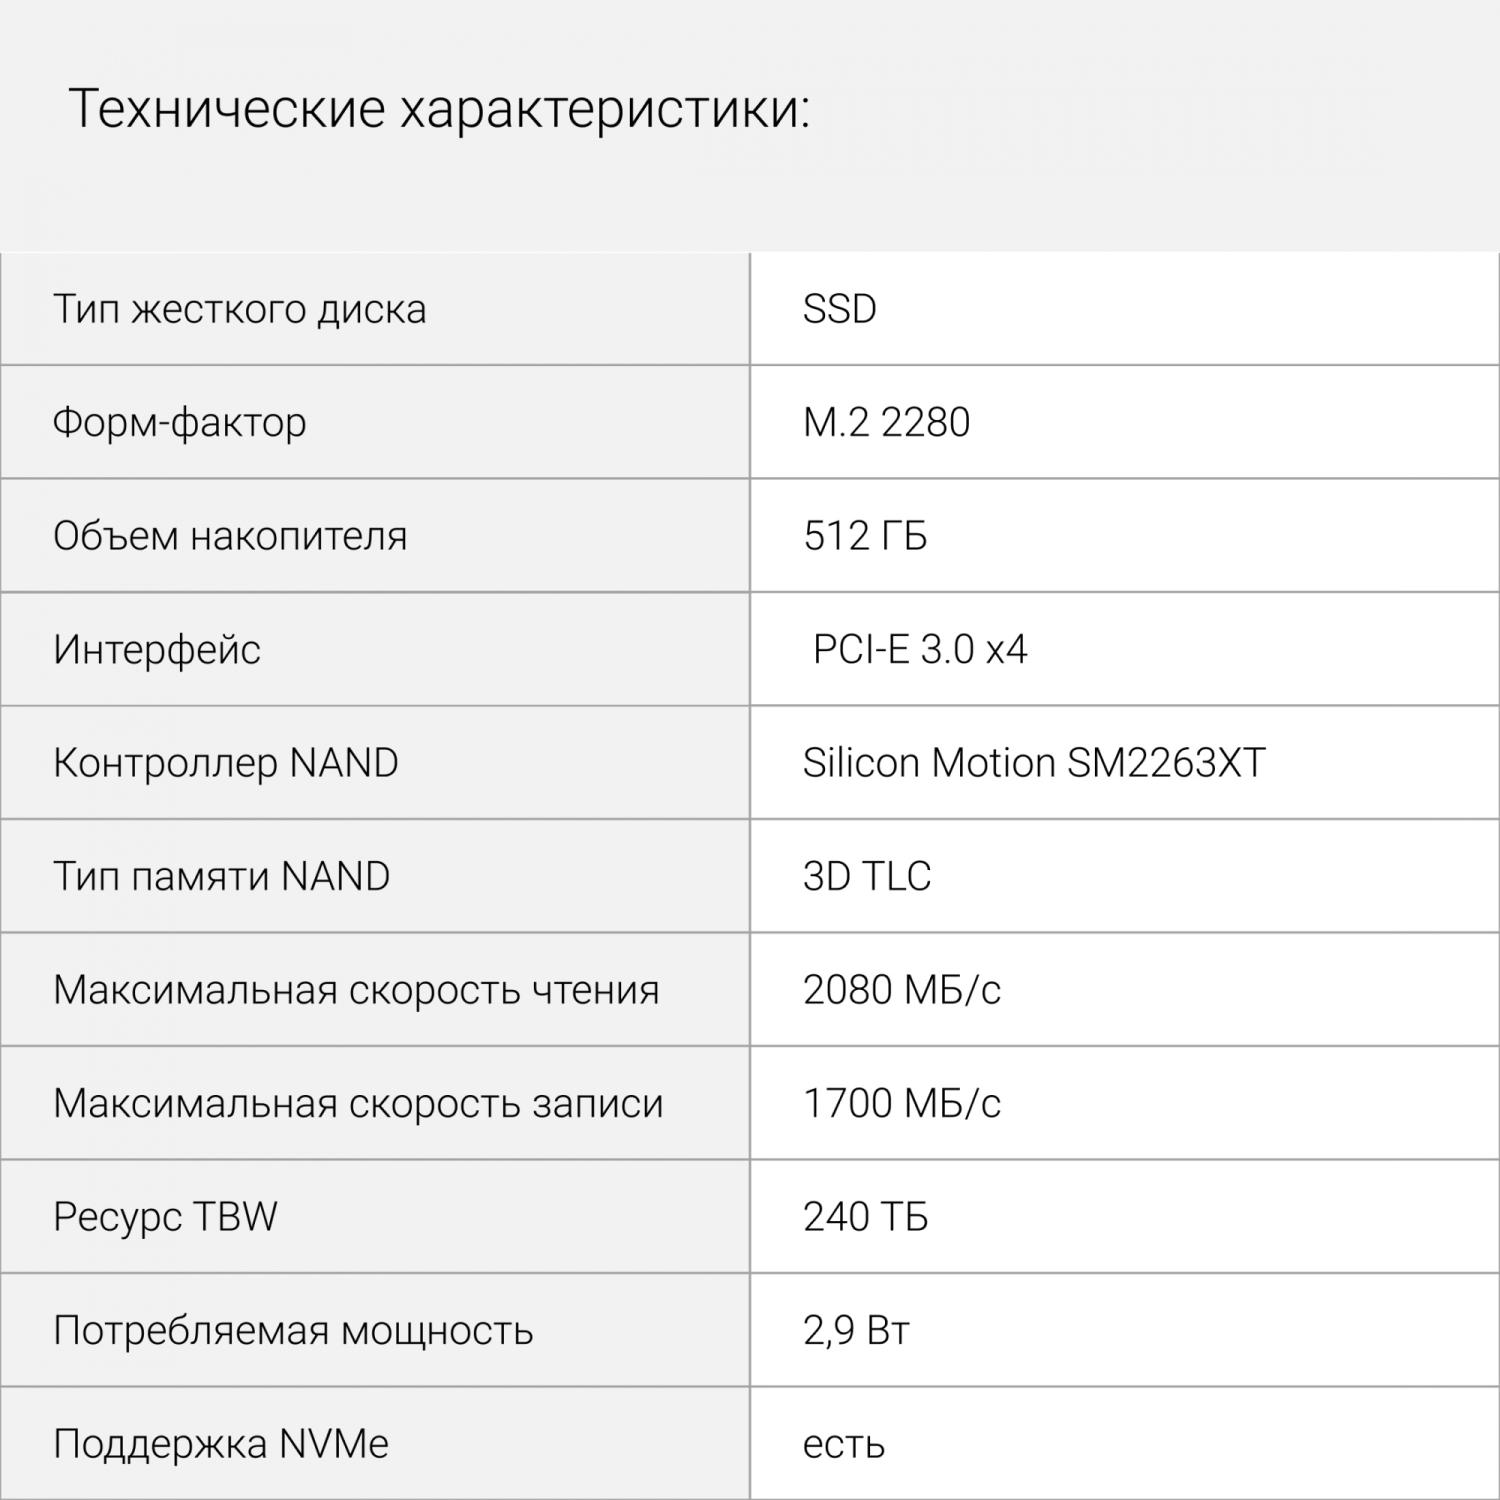Click the 'M.2 2280' value
This screenshot has height=1500, width=1500.
click(886, 423)
